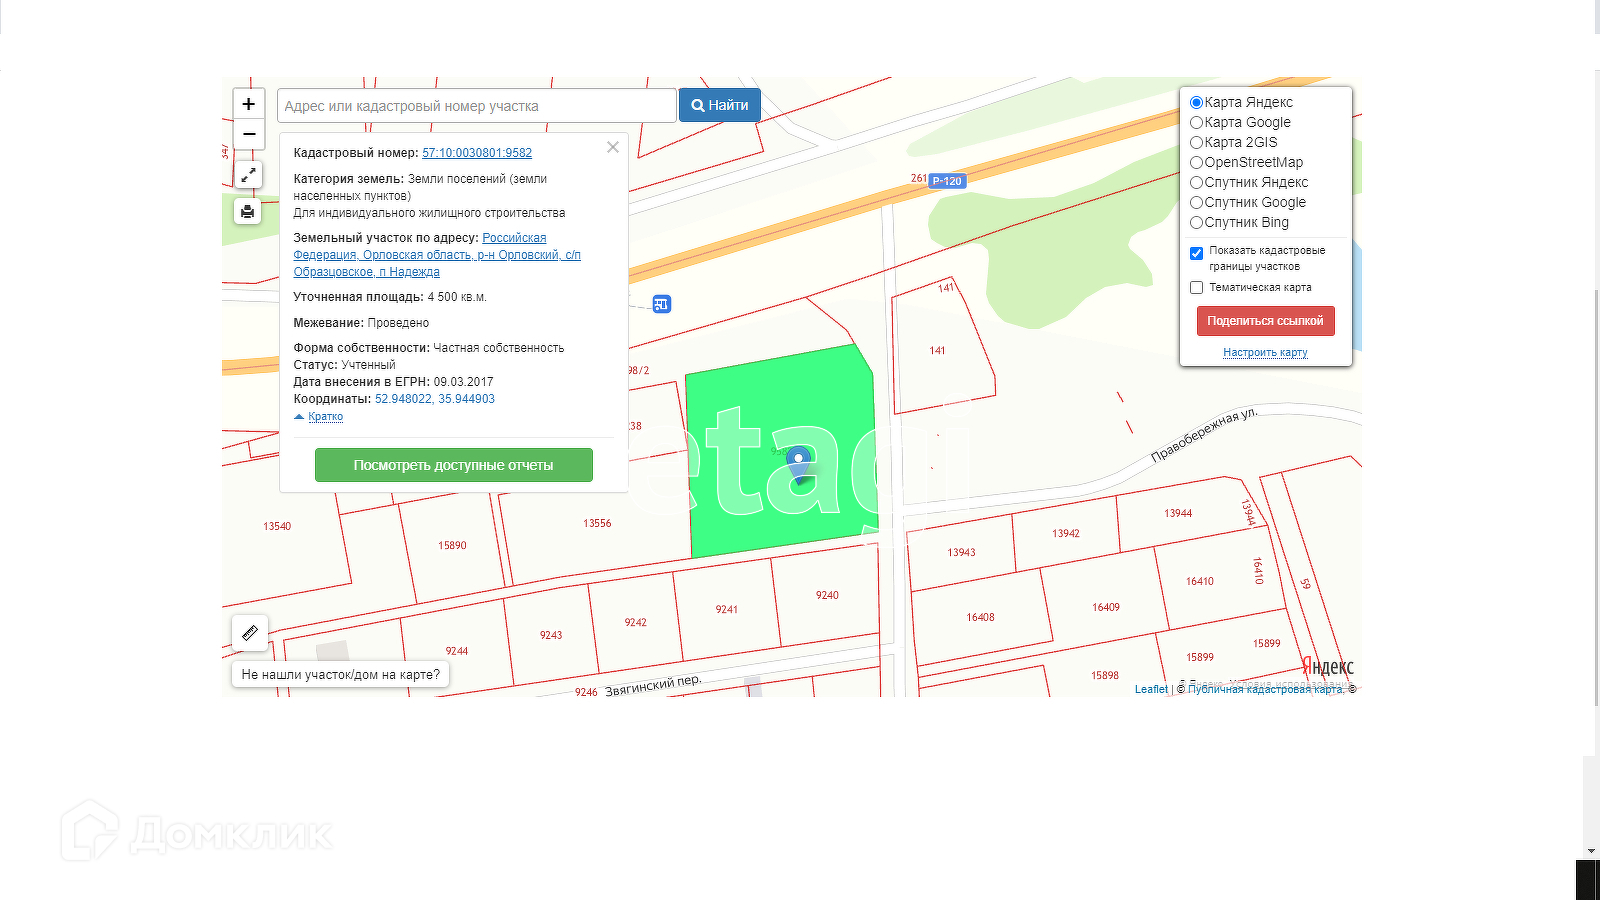The image size is (1600, 900).
Task: Click the page scrollbar down arrow
Action: pyautogui.click(x=1591, y=851)
